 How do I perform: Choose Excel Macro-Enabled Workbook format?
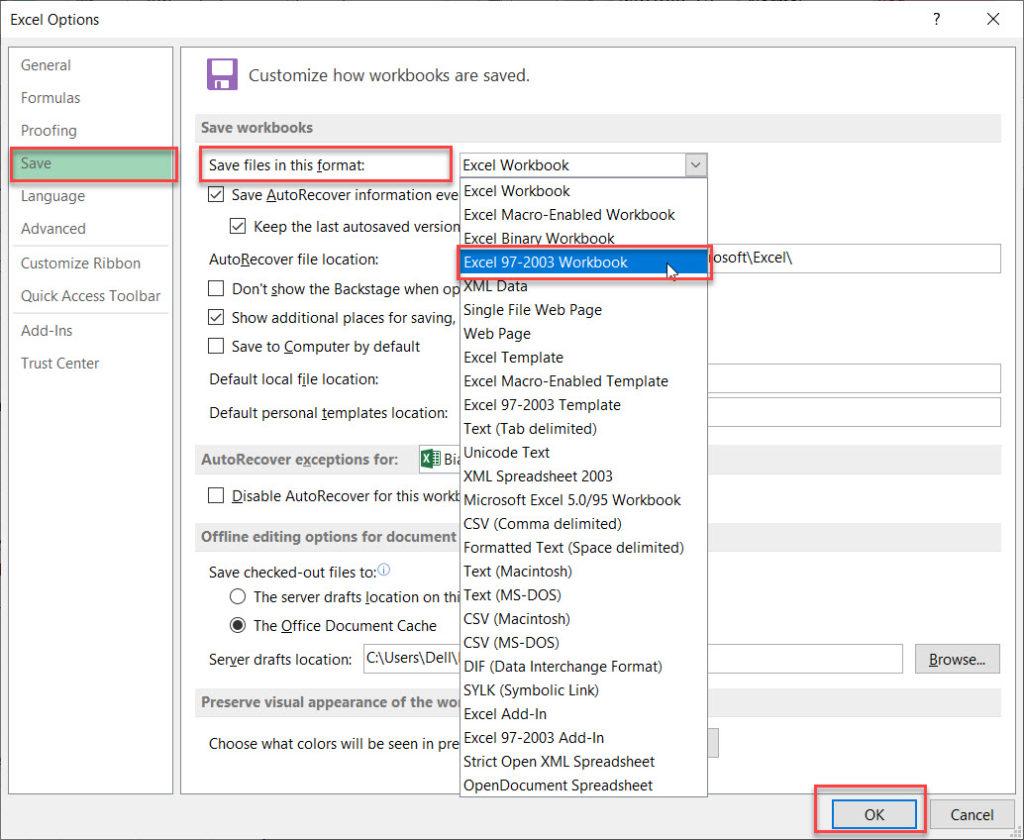[x=584, y=214]
